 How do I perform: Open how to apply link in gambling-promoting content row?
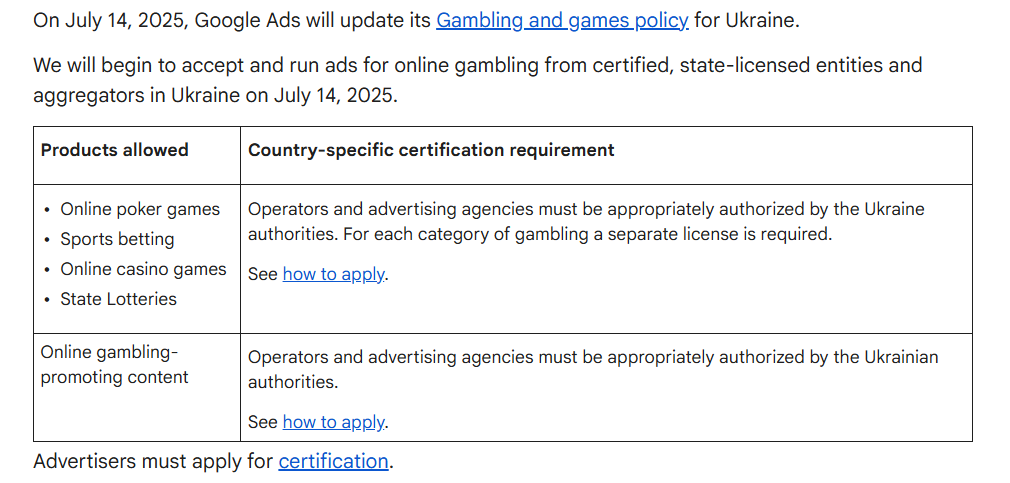click(333, 422)
